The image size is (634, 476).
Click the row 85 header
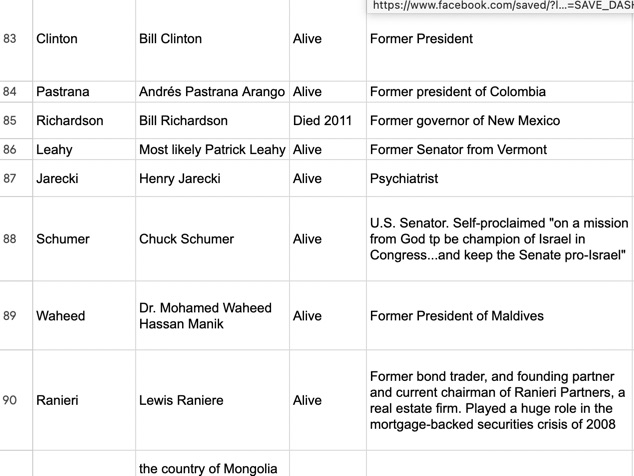pos(11,121)
